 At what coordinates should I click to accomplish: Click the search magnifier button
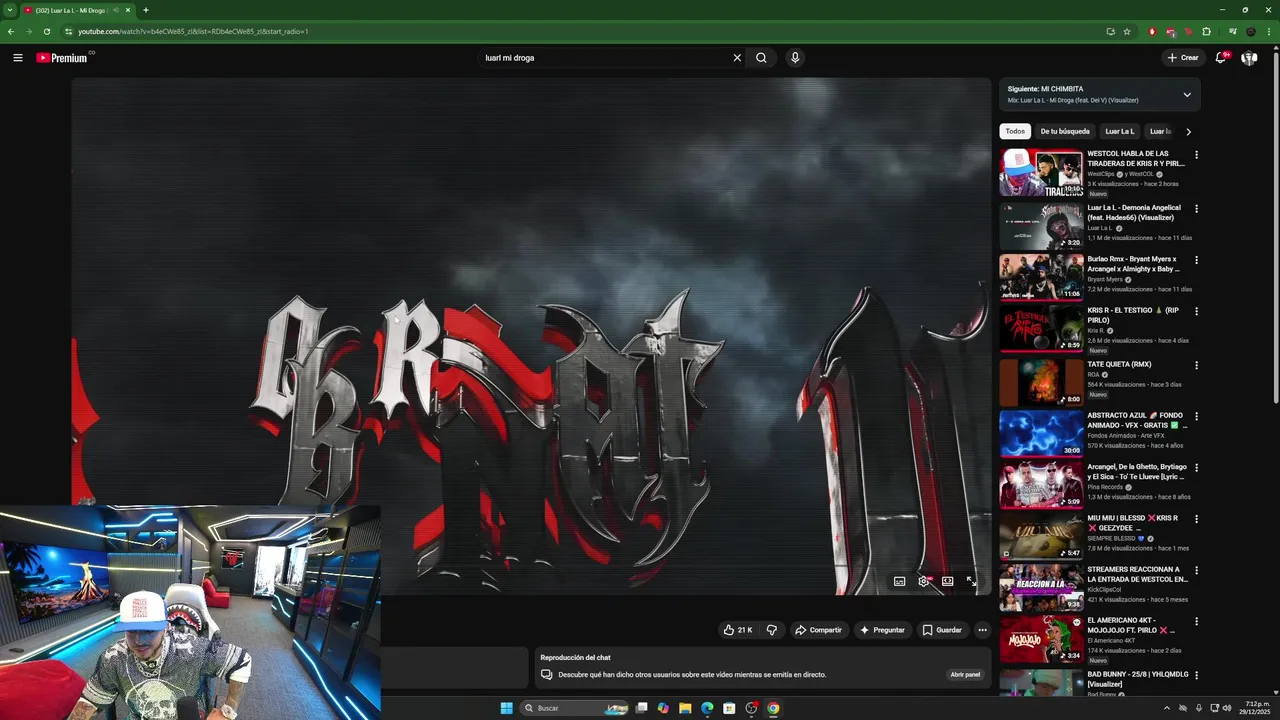coord(761,58)
